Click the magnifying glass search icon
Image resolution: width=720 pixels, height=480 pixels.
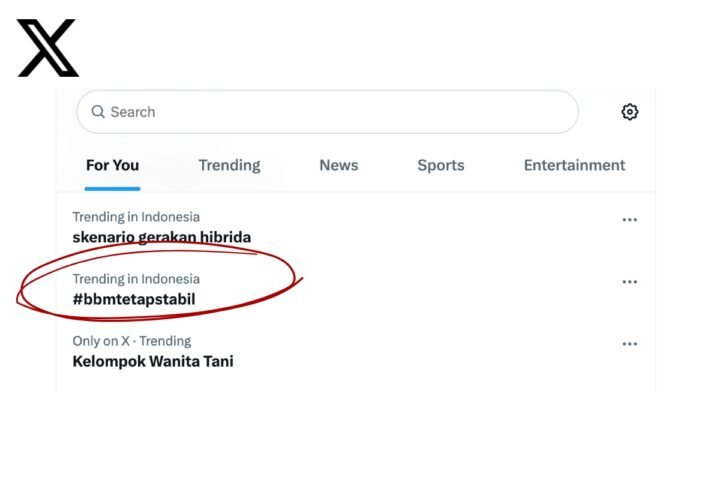[98, 112]
